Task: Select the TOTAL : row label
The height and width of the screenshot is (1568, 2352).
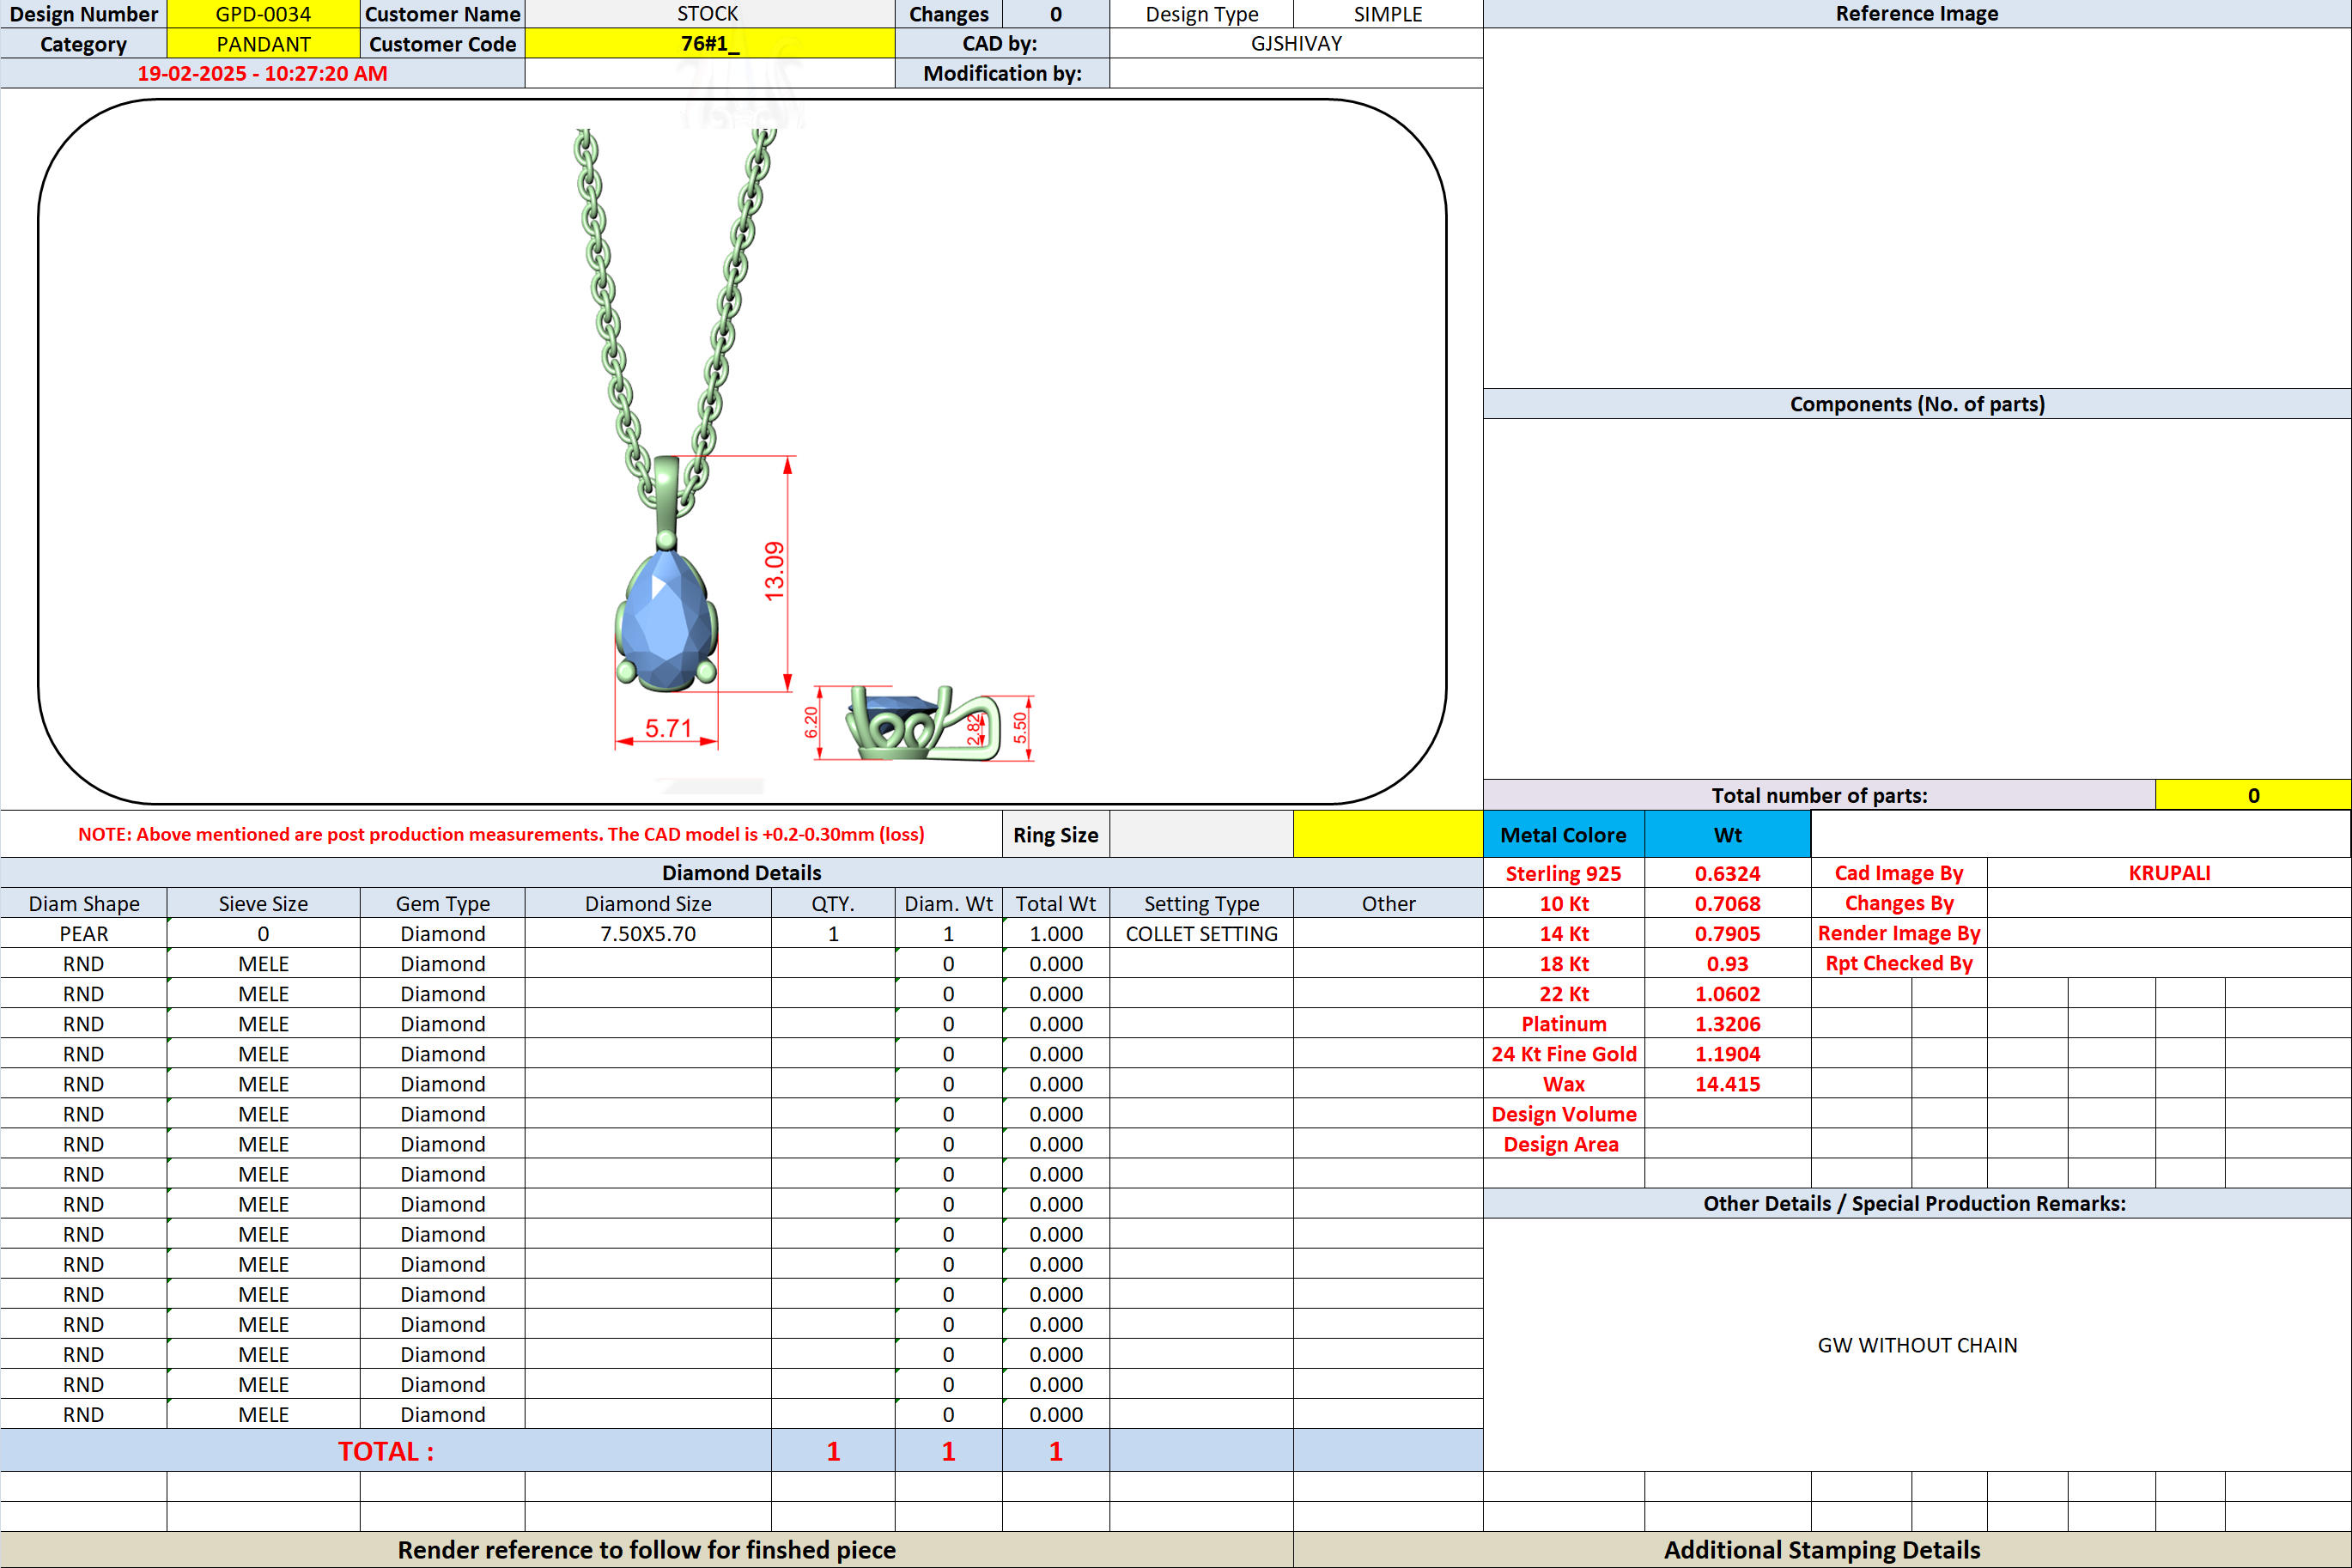Action: pos(386,1451)
